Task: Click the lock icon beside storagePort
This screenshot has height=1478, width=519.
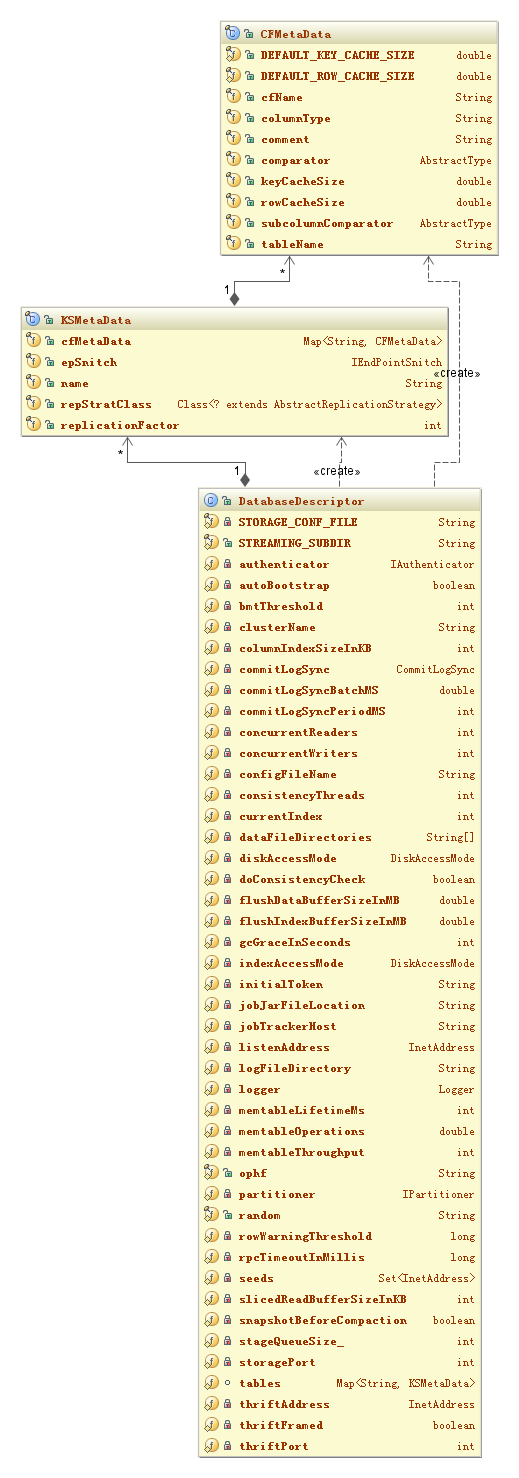Action: tap(227, 1362)
